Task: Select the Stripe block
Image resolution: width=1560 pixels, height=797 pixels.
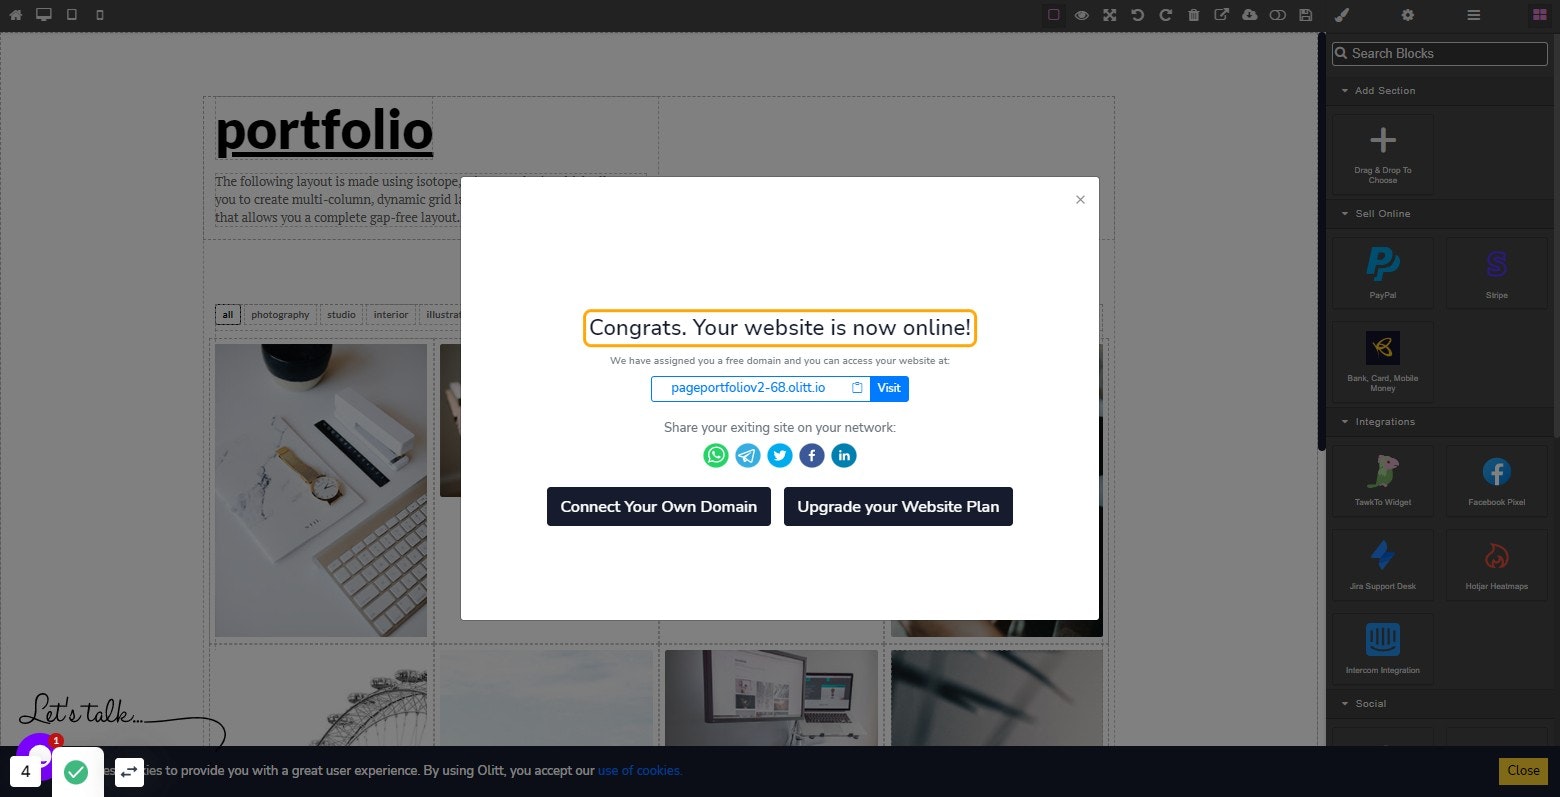Action: tap(1496, 273)
